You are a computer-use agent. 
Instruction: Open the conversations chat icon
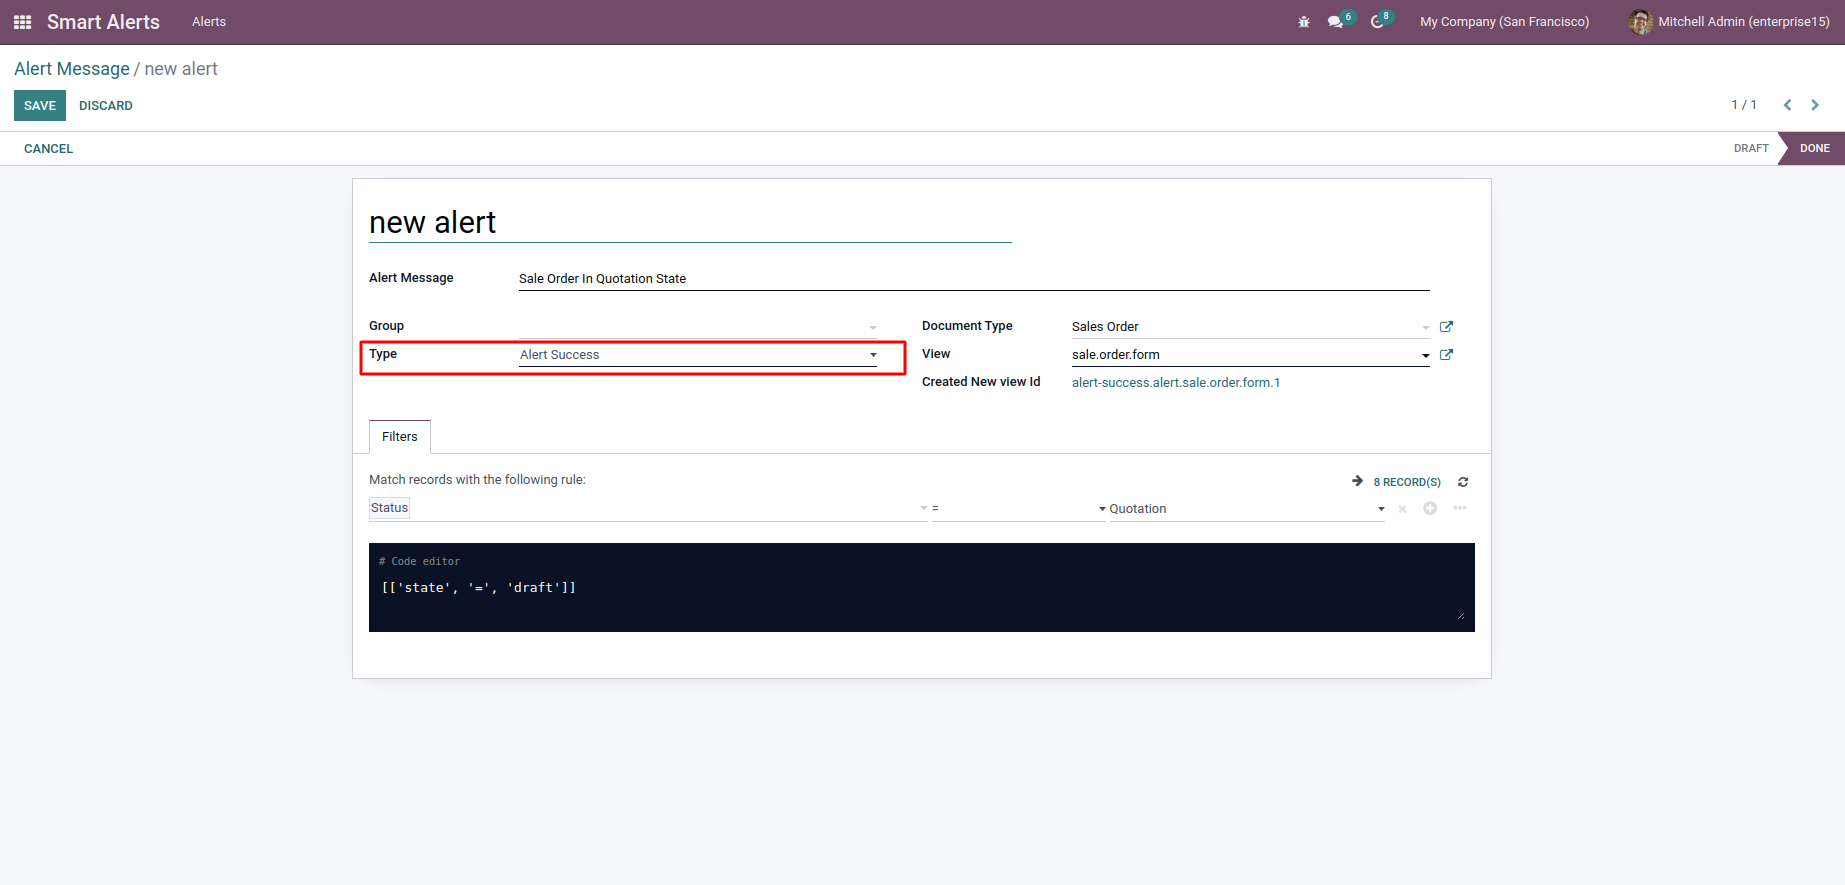pyautogui.click(x=1336, y=22)
